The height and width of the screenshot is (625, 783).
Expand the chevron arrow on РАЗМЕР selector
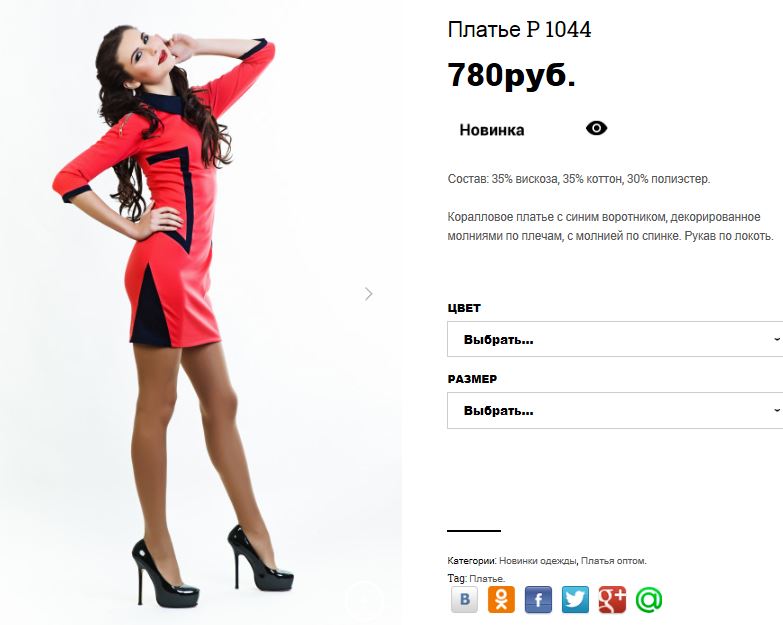pyautogui.click(x=777, y=410)
